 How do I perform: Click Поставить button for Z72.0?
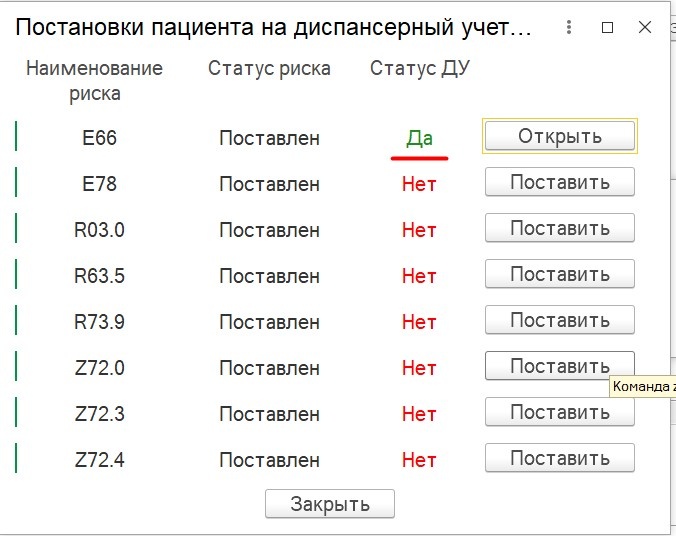click(559, 366)
